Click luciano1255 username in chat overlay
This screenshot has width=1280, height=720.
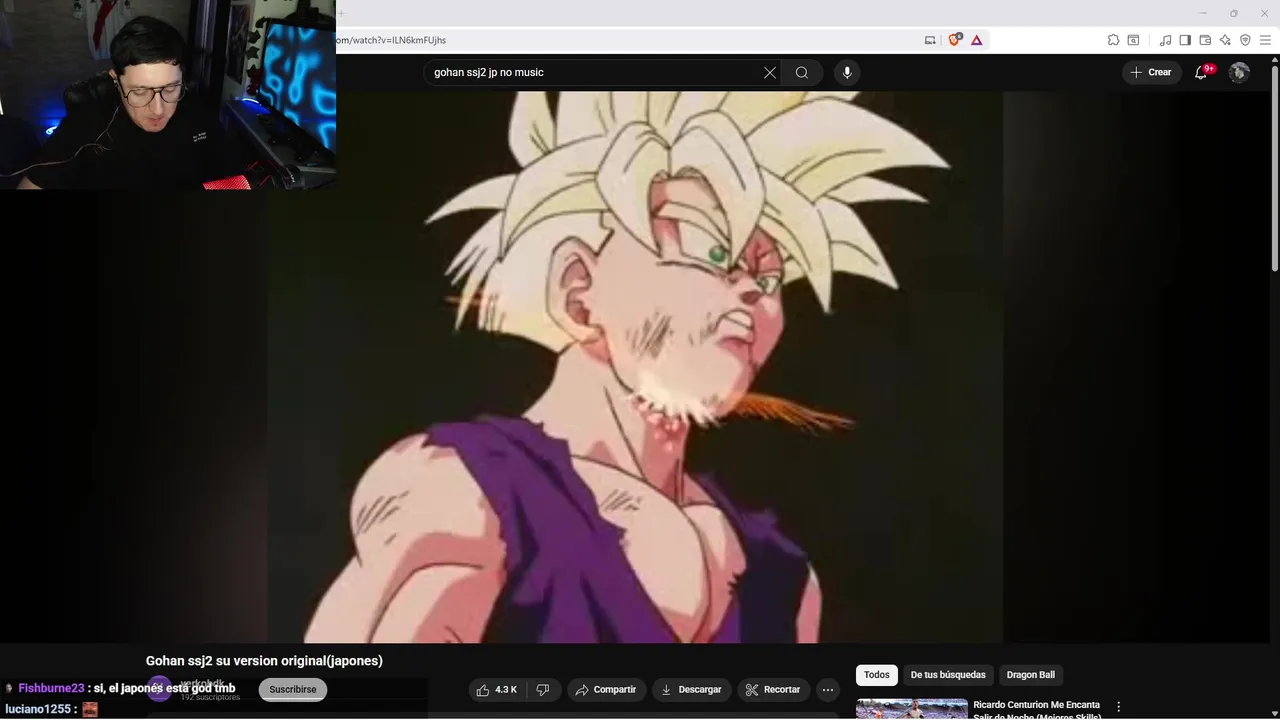click(37, 710)
